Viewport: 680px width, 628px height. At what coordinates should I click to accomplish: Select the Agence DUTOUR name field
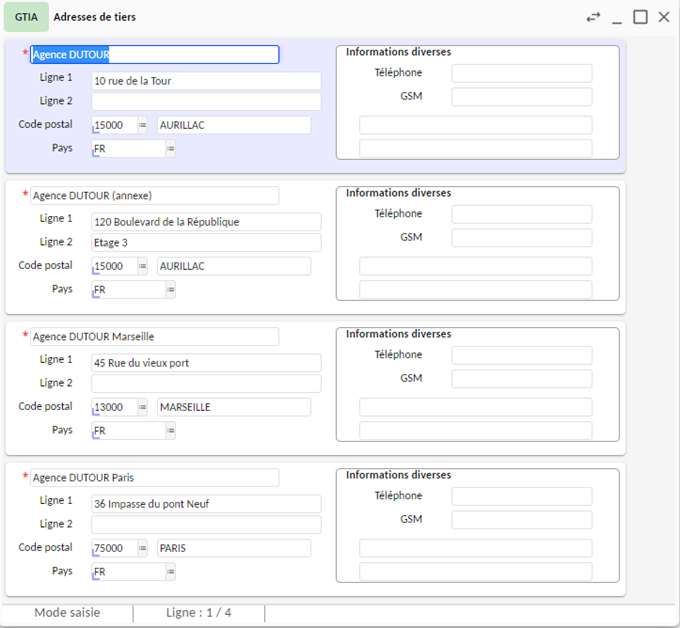154,55
